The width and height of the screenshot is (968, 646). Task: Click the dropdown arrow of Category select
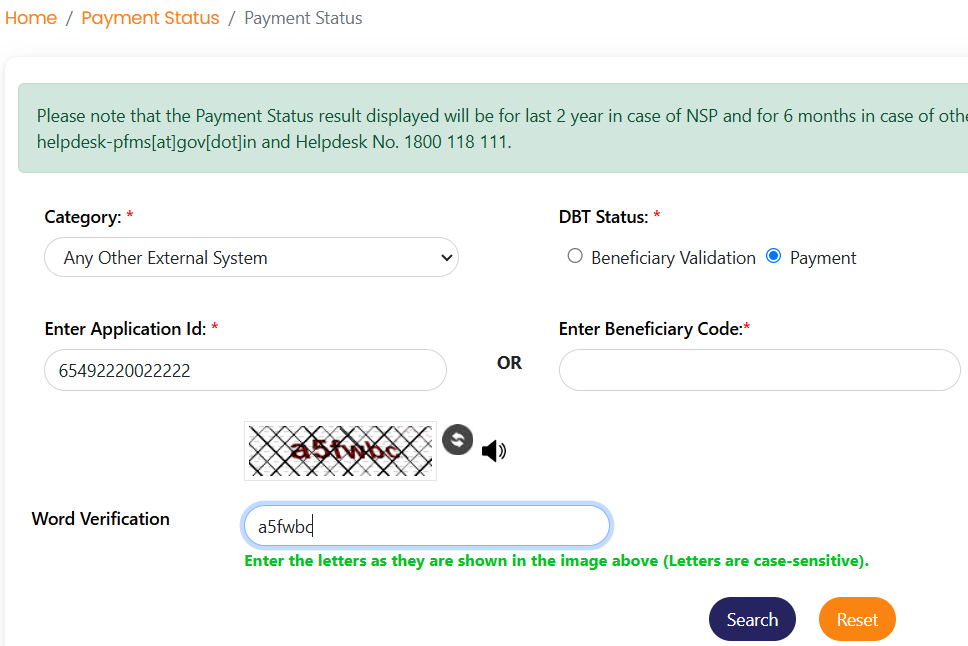447,258
